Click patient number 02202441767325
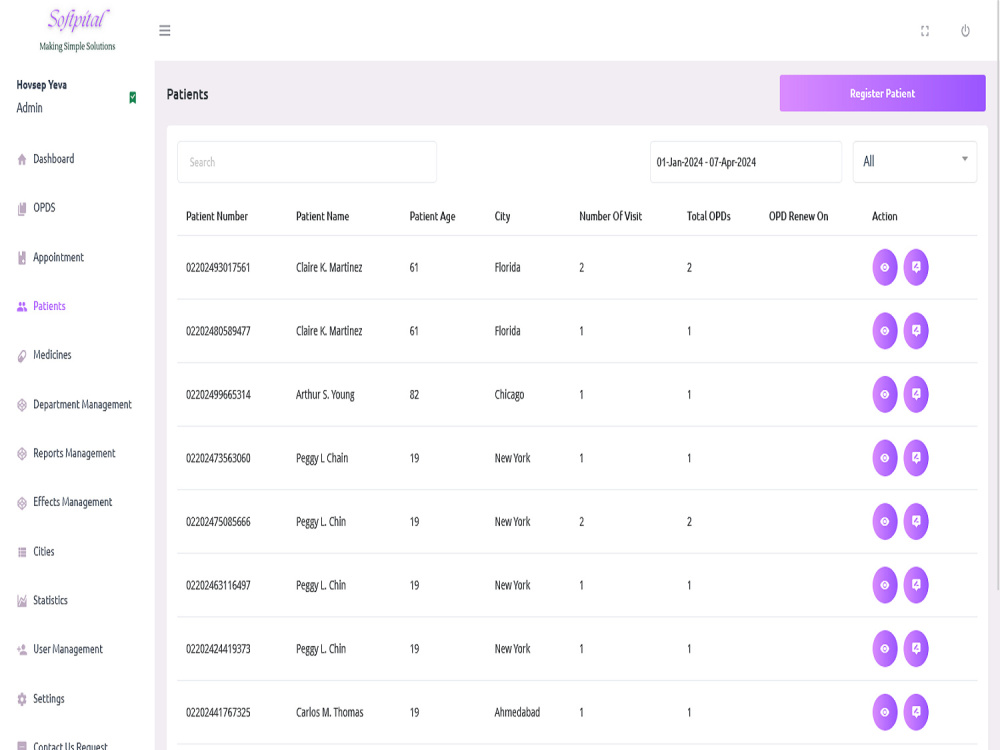Screen dimensions: 1000x750 (218, 712)
